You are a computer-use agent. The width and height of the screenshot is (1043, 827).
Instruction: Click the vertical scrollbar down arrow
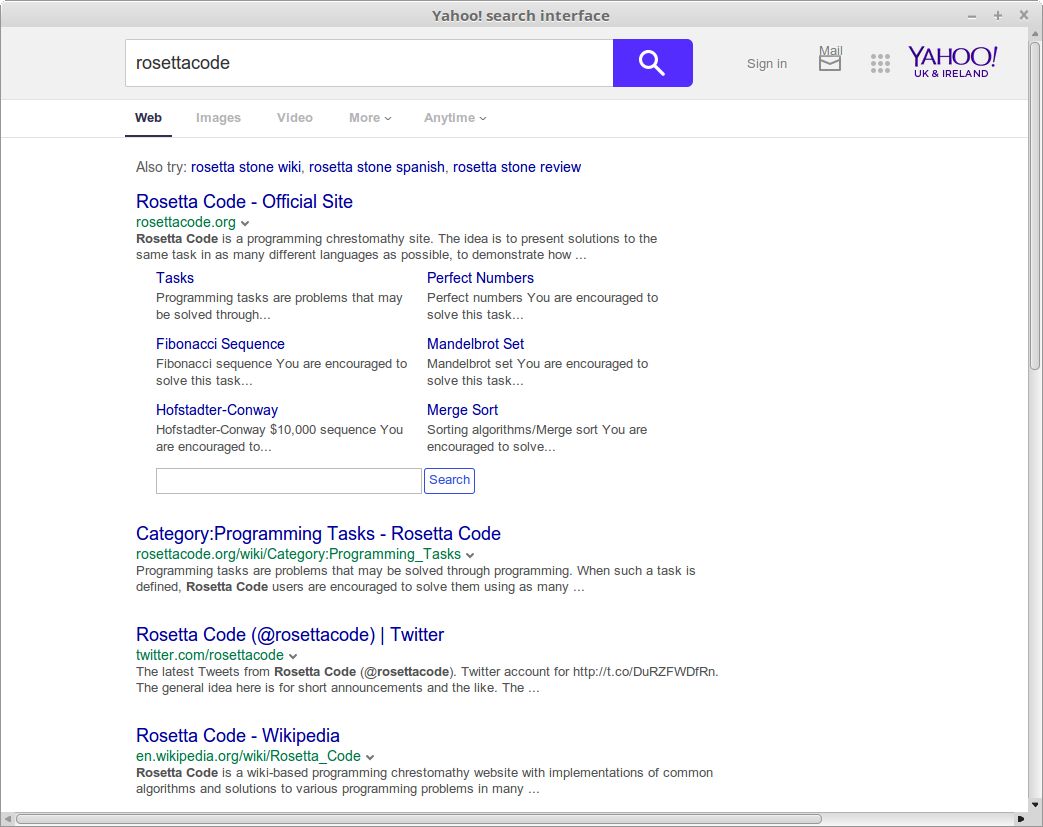[1034, 804]
